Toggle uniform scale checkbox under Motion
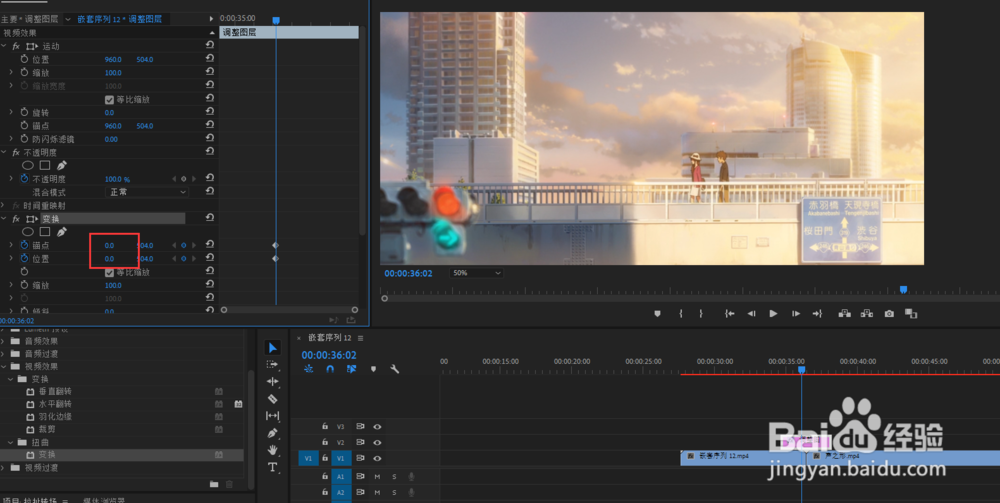 click(x=109, y=99)
